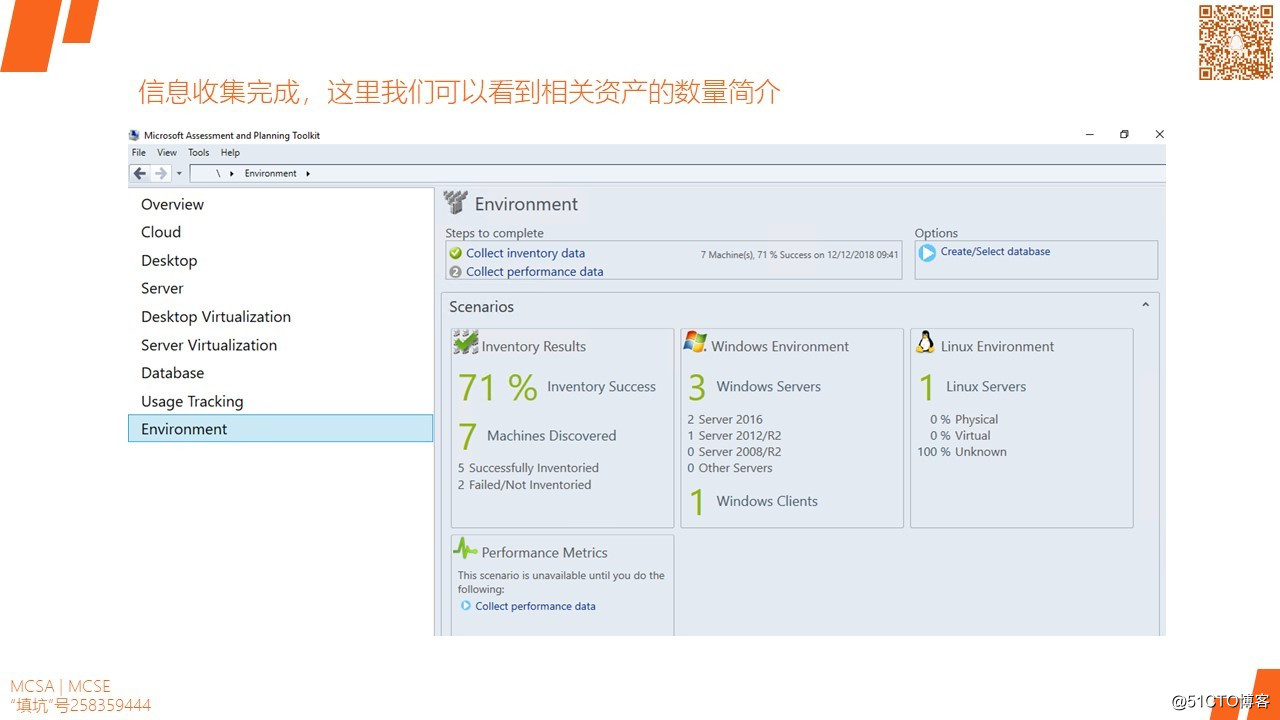Click the Collect inventory data link
The width and height of the screenshot is (1280, 720).
(x=525, y=253)
